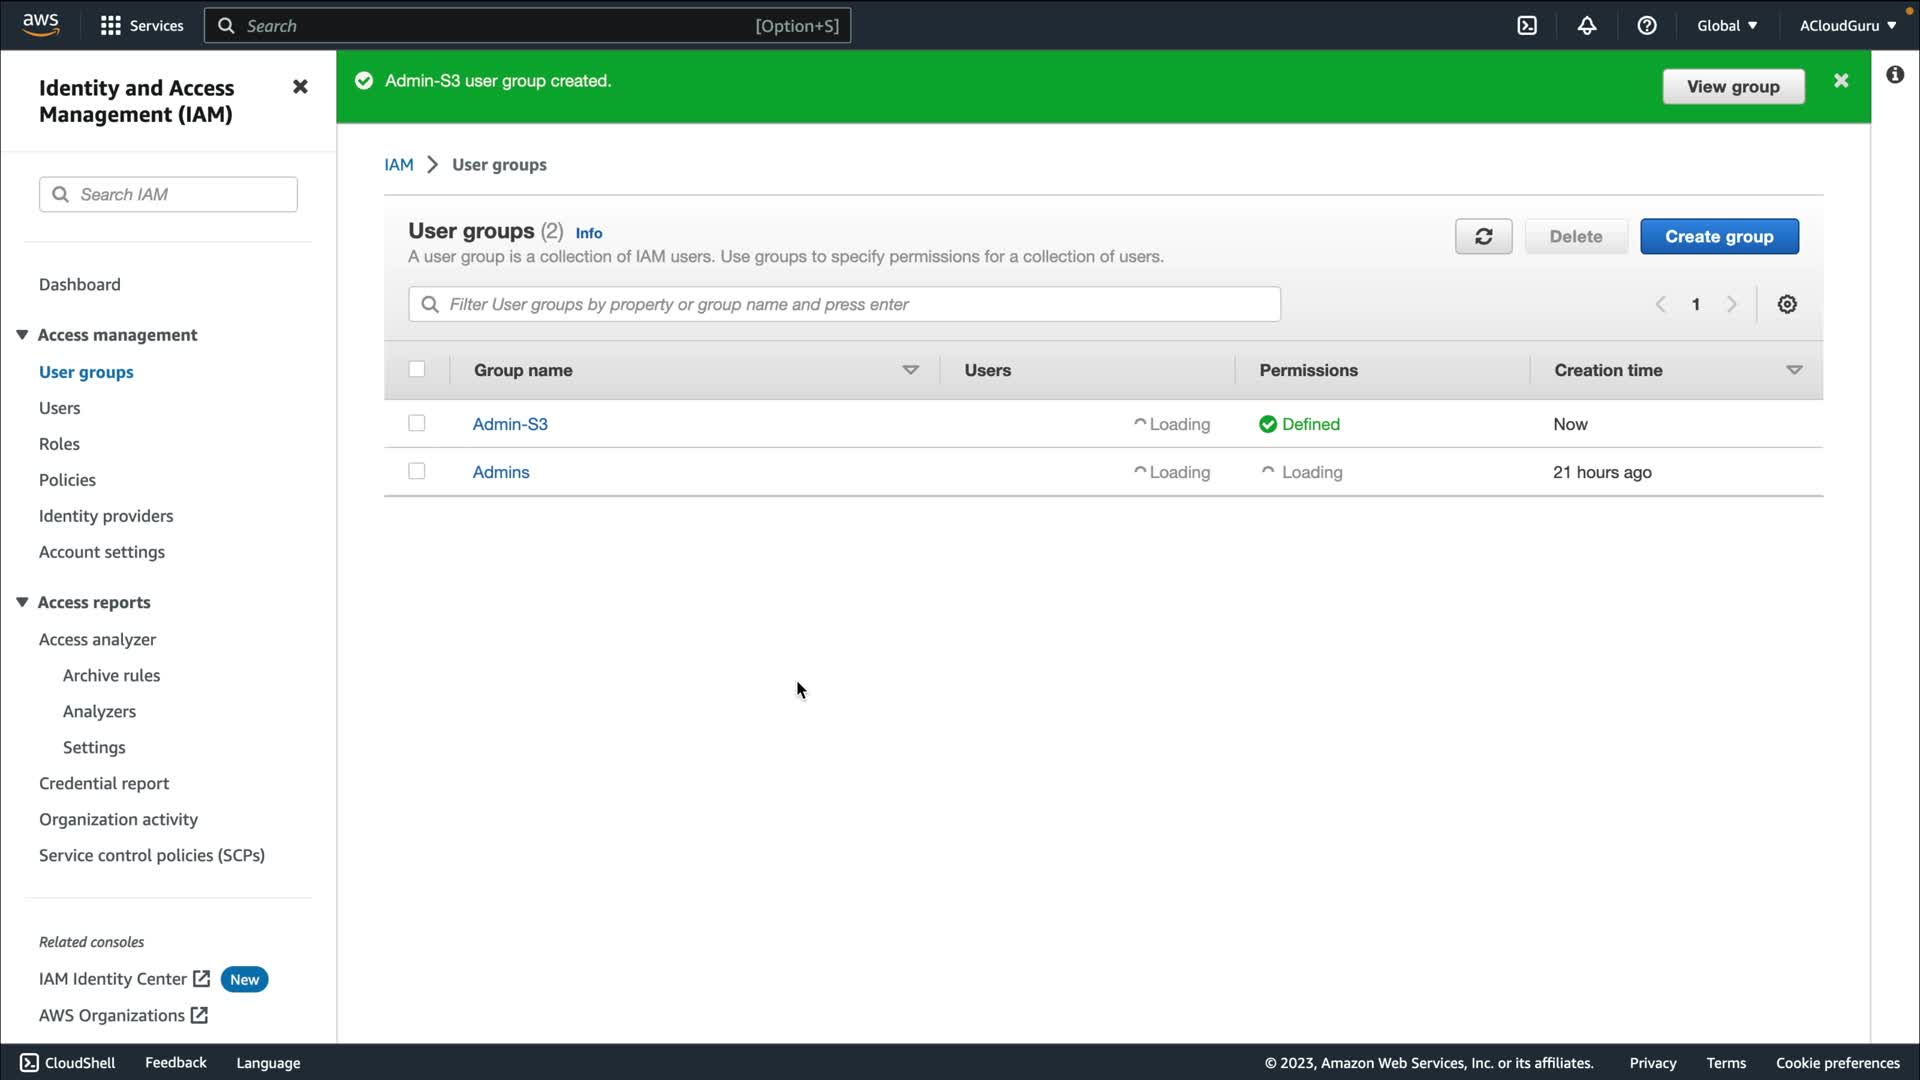Click the Create group button
The height and width of the screenshot is (1080, 1920).
point(1719,237)
